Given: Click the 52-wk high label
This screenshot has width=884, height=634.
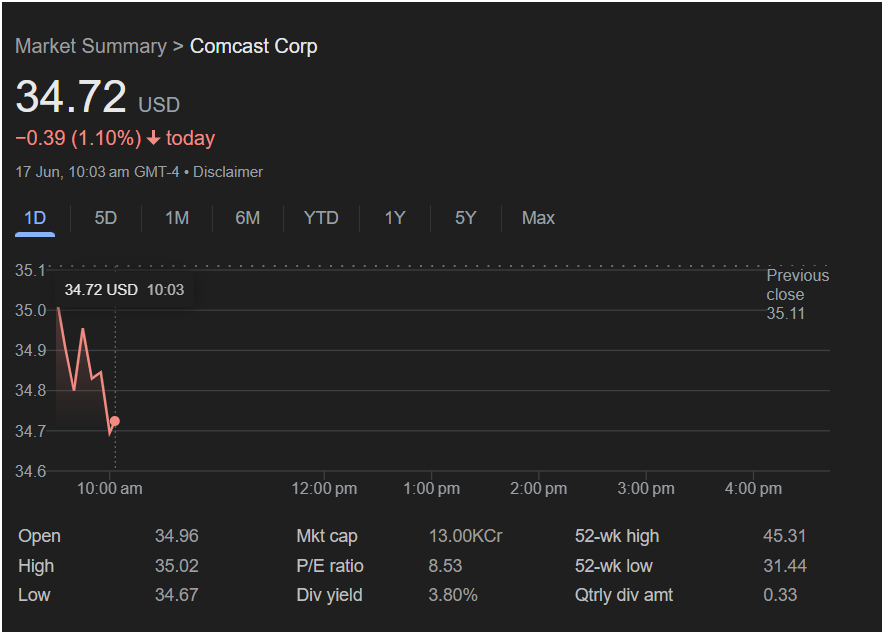Looking at the screenshot, I should [617, 536].
